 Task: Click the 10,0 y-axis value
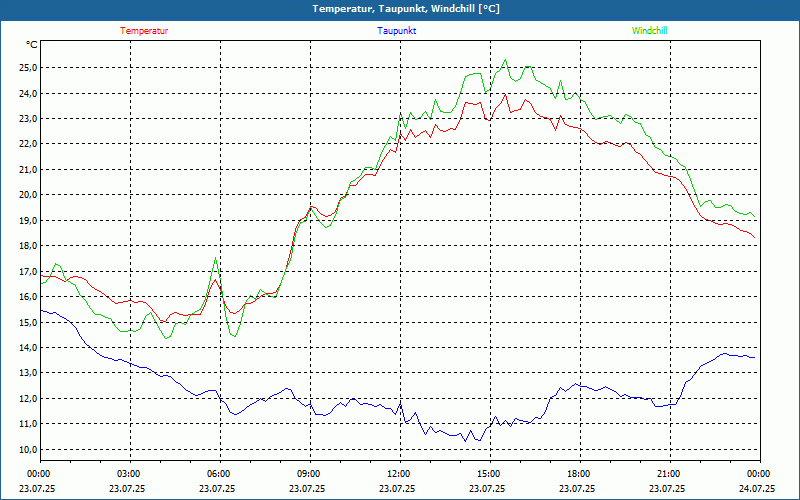pyautogui.click(x=29, y=449)
